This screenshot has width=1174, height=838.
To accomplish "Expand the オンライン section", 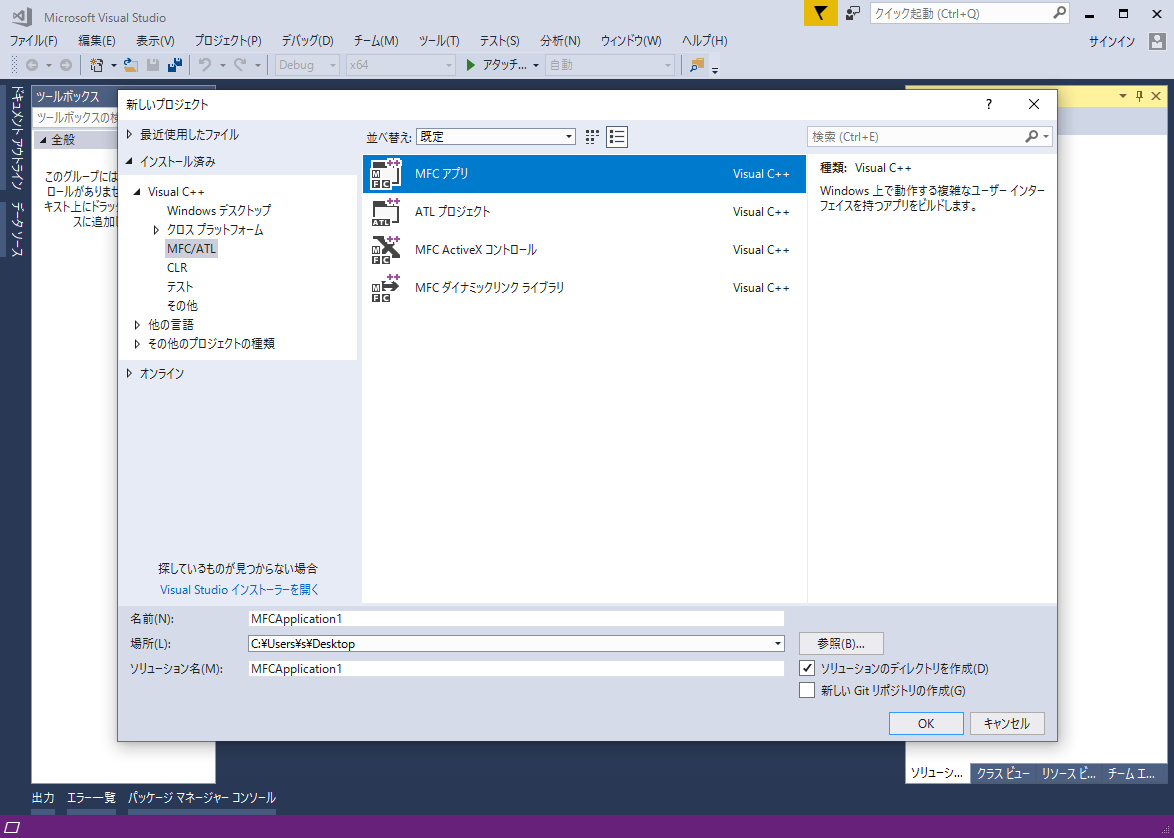I will (x=129, y=373).
